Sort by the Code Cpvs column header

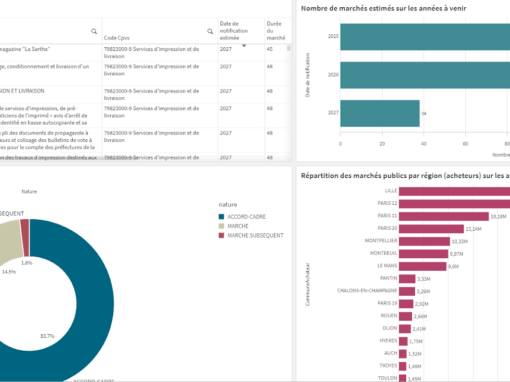(x=117, y=38)
